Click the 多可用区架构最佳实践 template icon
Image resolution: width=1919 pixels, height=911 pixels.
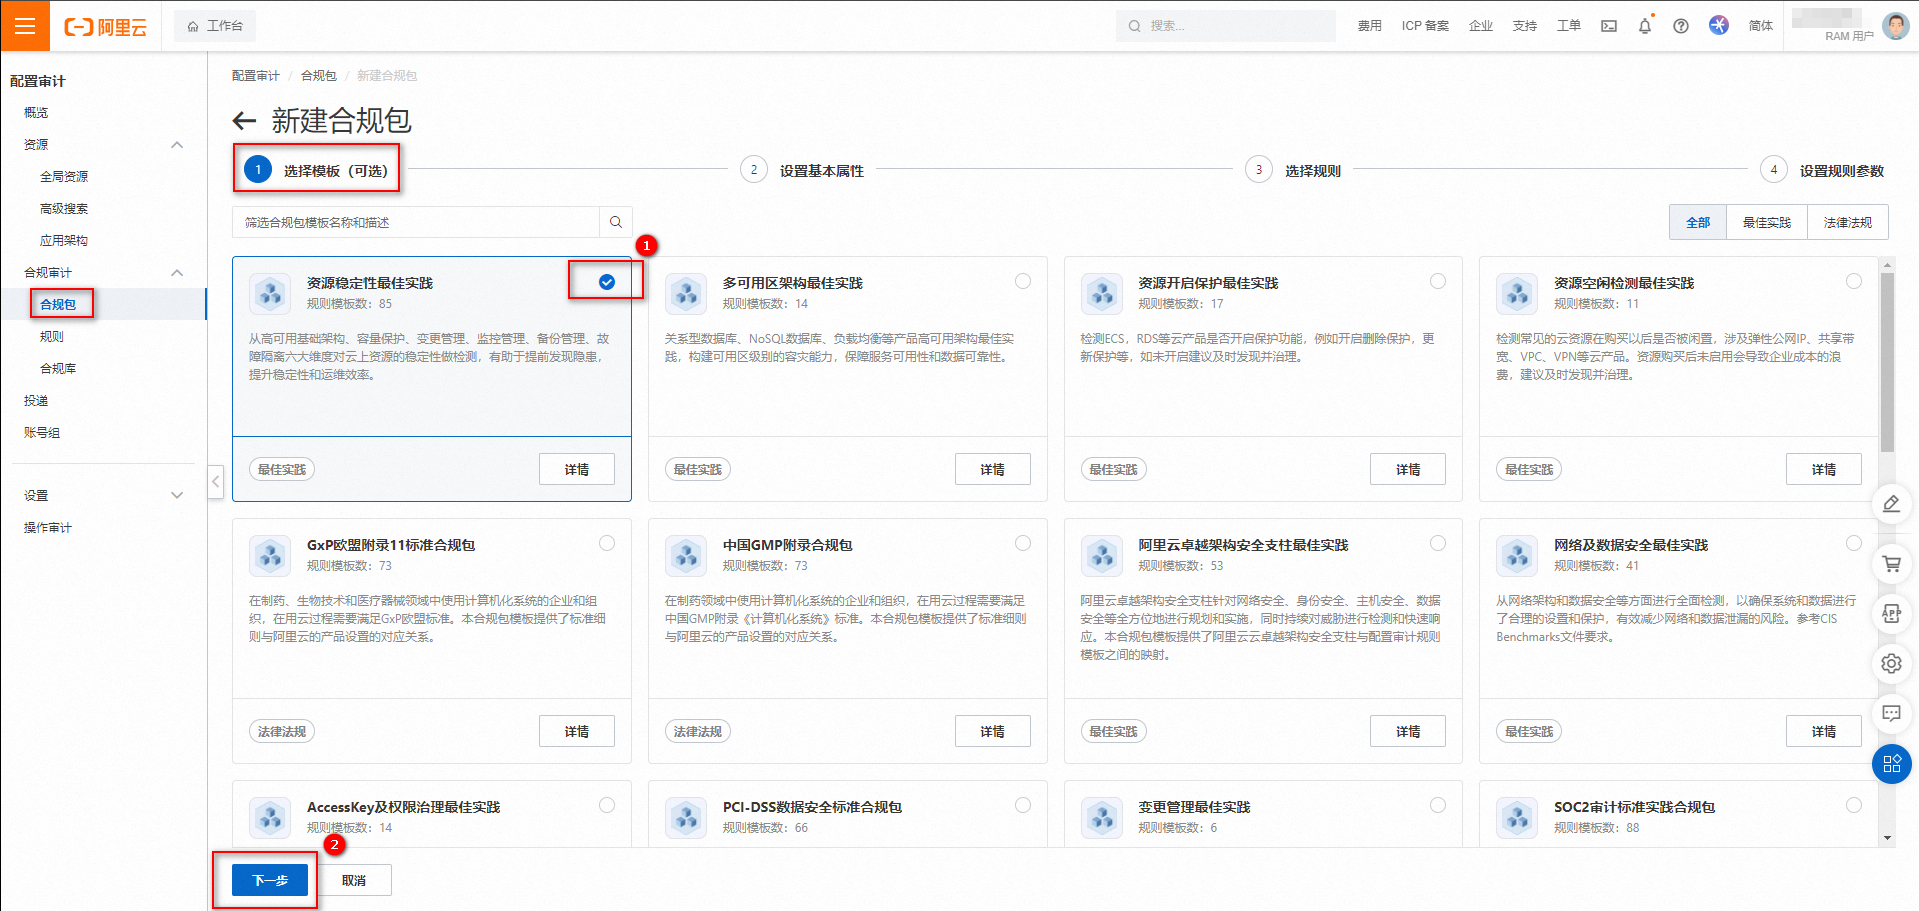686,293
